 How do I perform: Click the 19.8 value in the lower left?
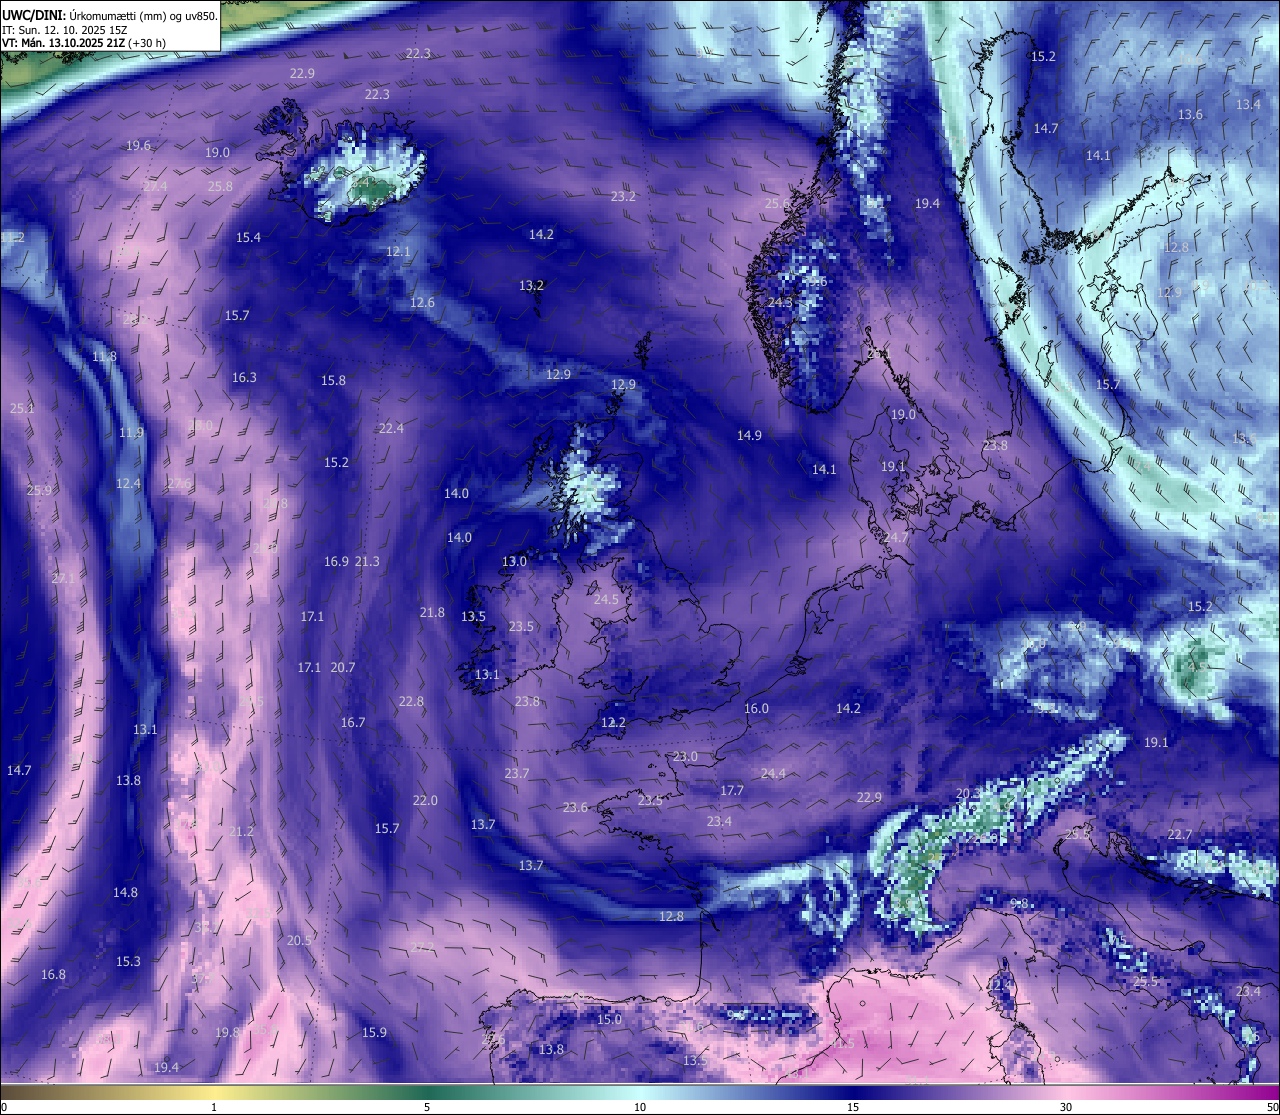tap(227, 1033)
